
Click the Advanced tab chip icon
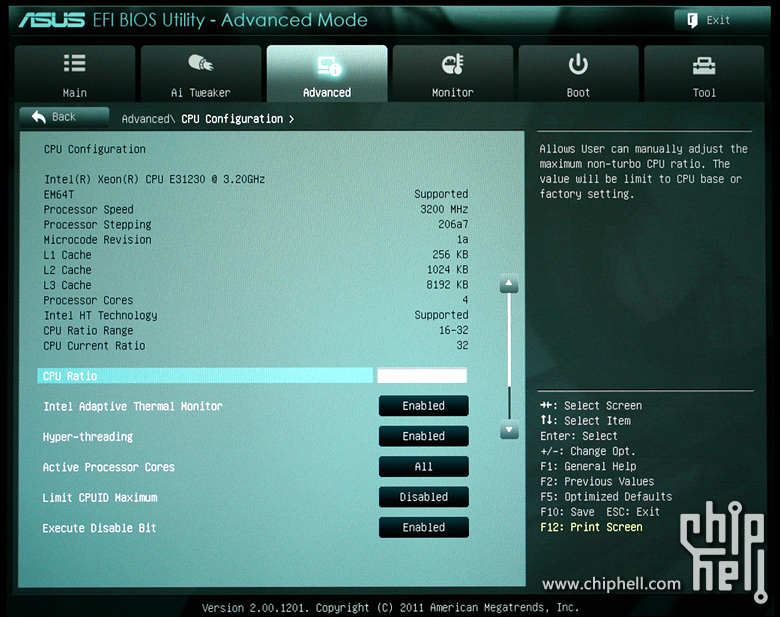point(329,66)
